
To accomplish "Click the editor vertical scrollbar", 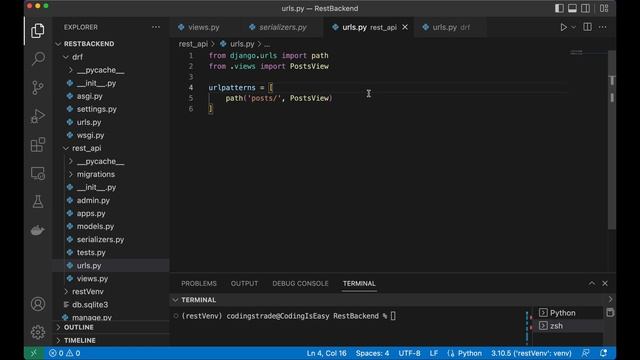I will coord(611,139).
